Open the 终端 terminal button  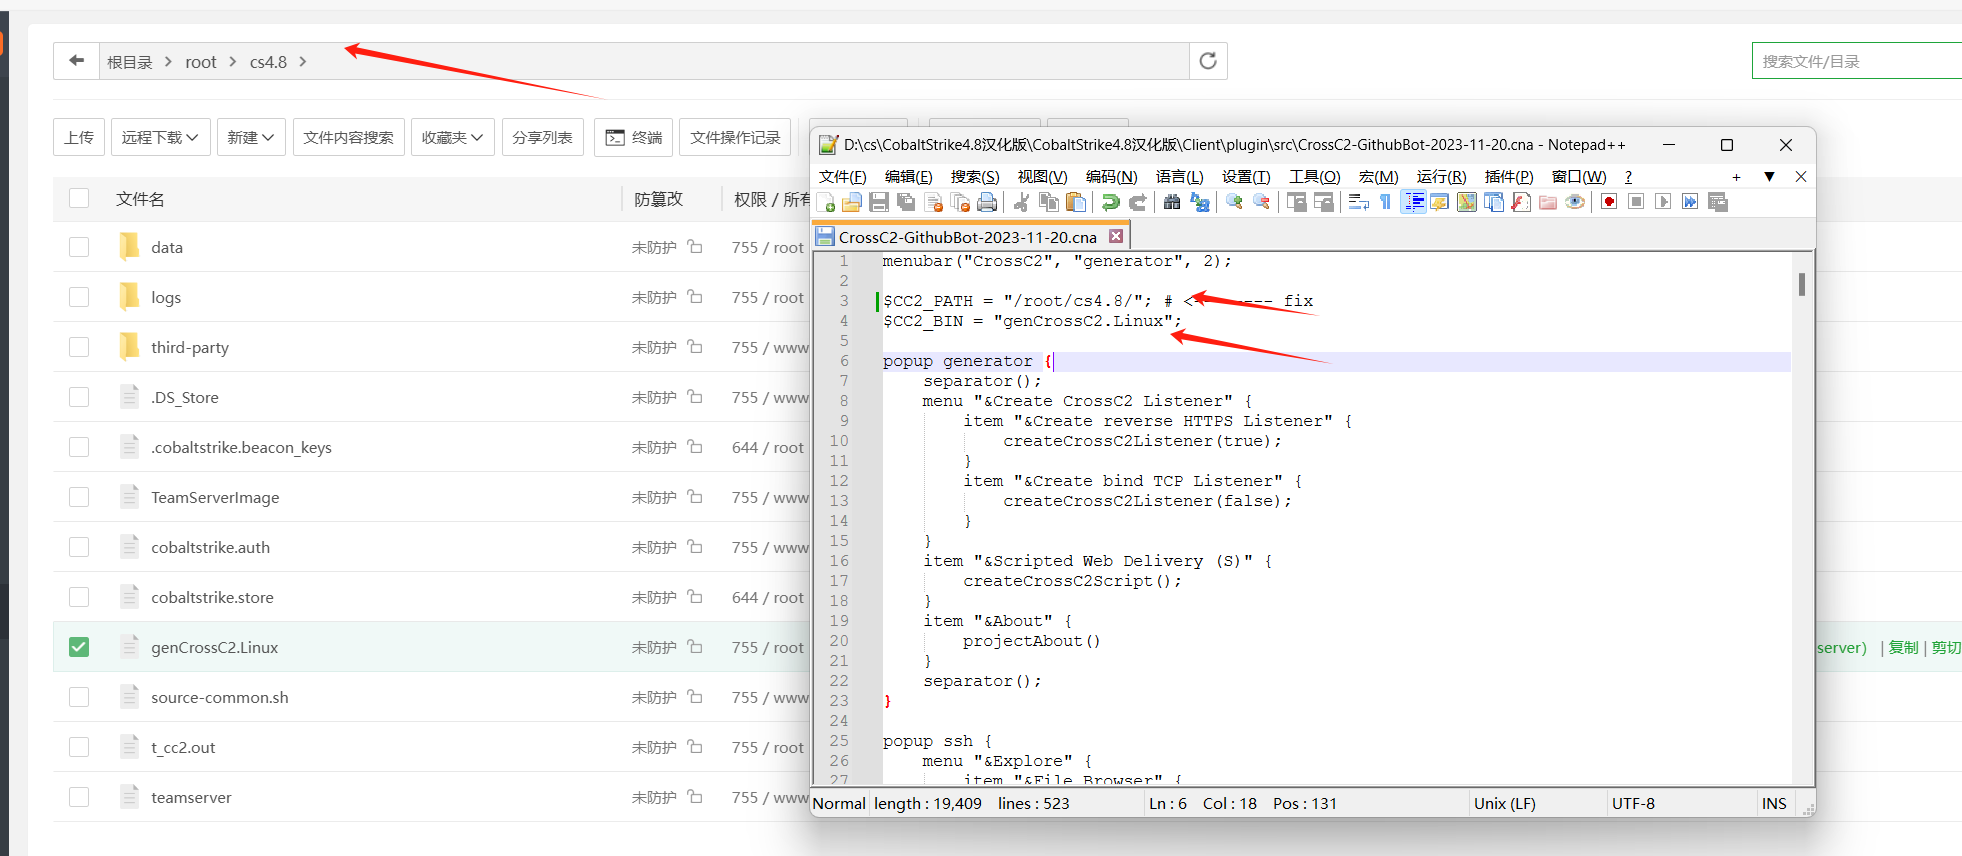point(634,137)
